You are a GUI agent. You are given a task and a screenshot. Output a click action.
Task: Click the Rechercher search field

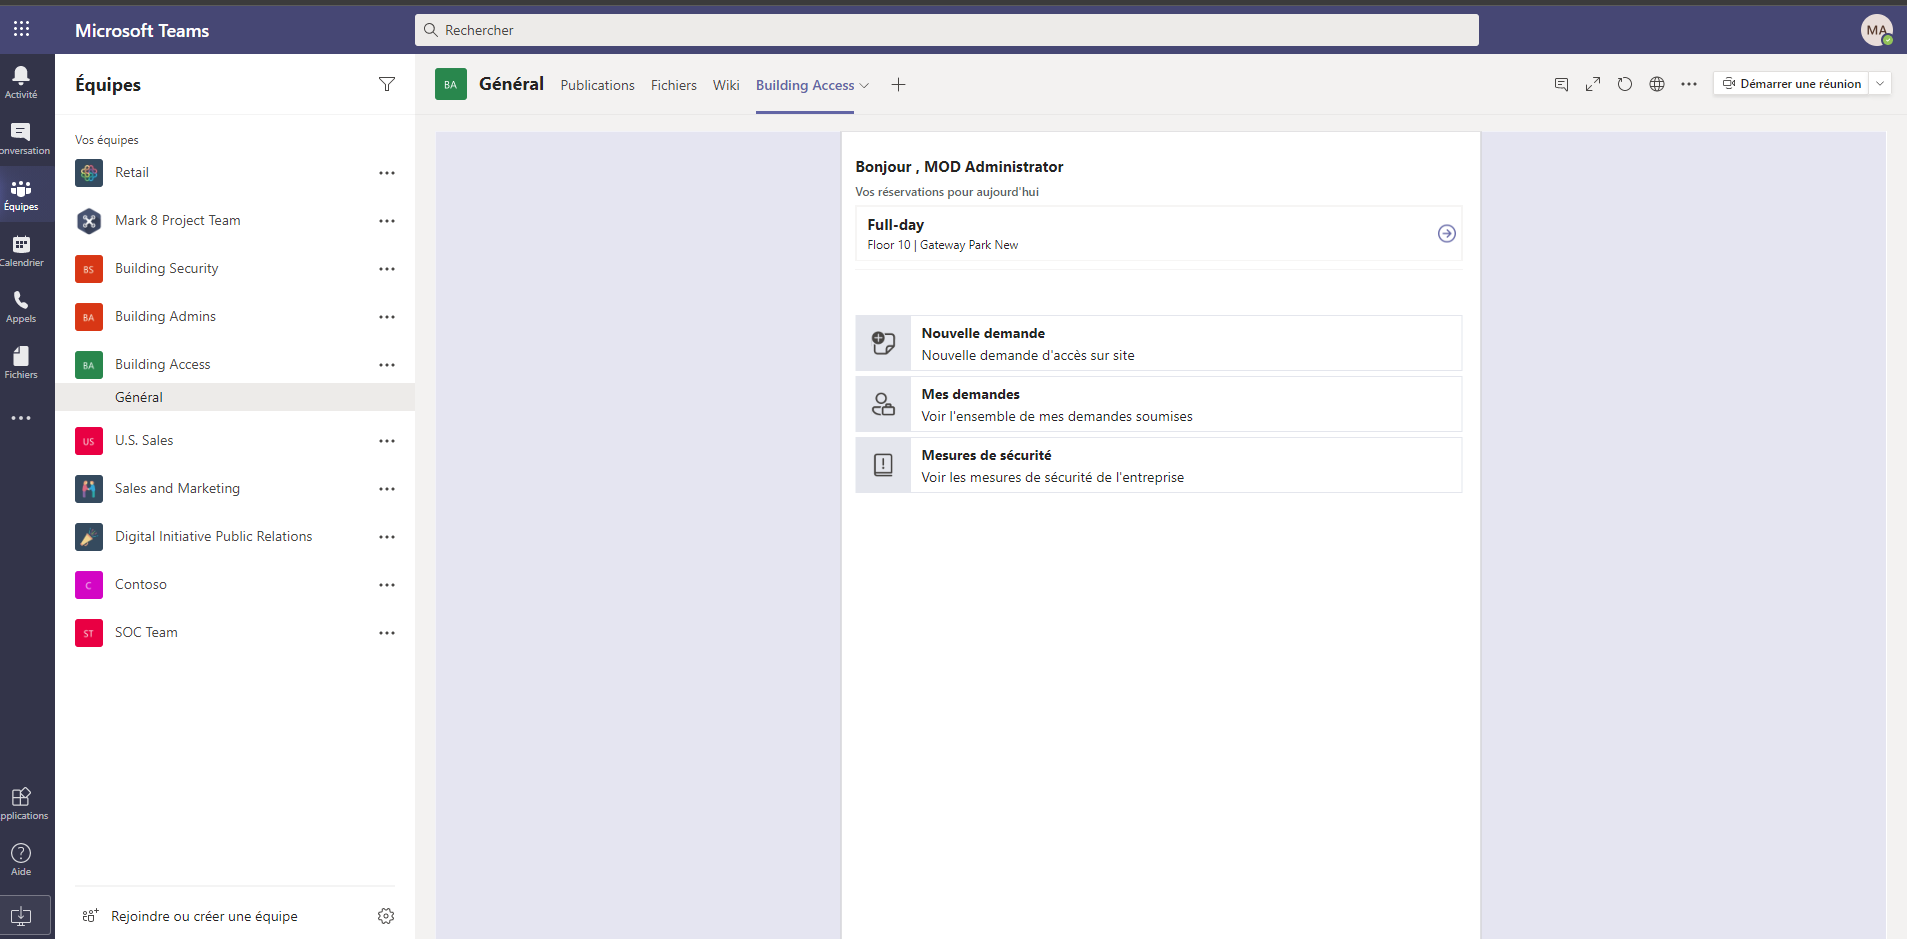click(x=946, y=30)
